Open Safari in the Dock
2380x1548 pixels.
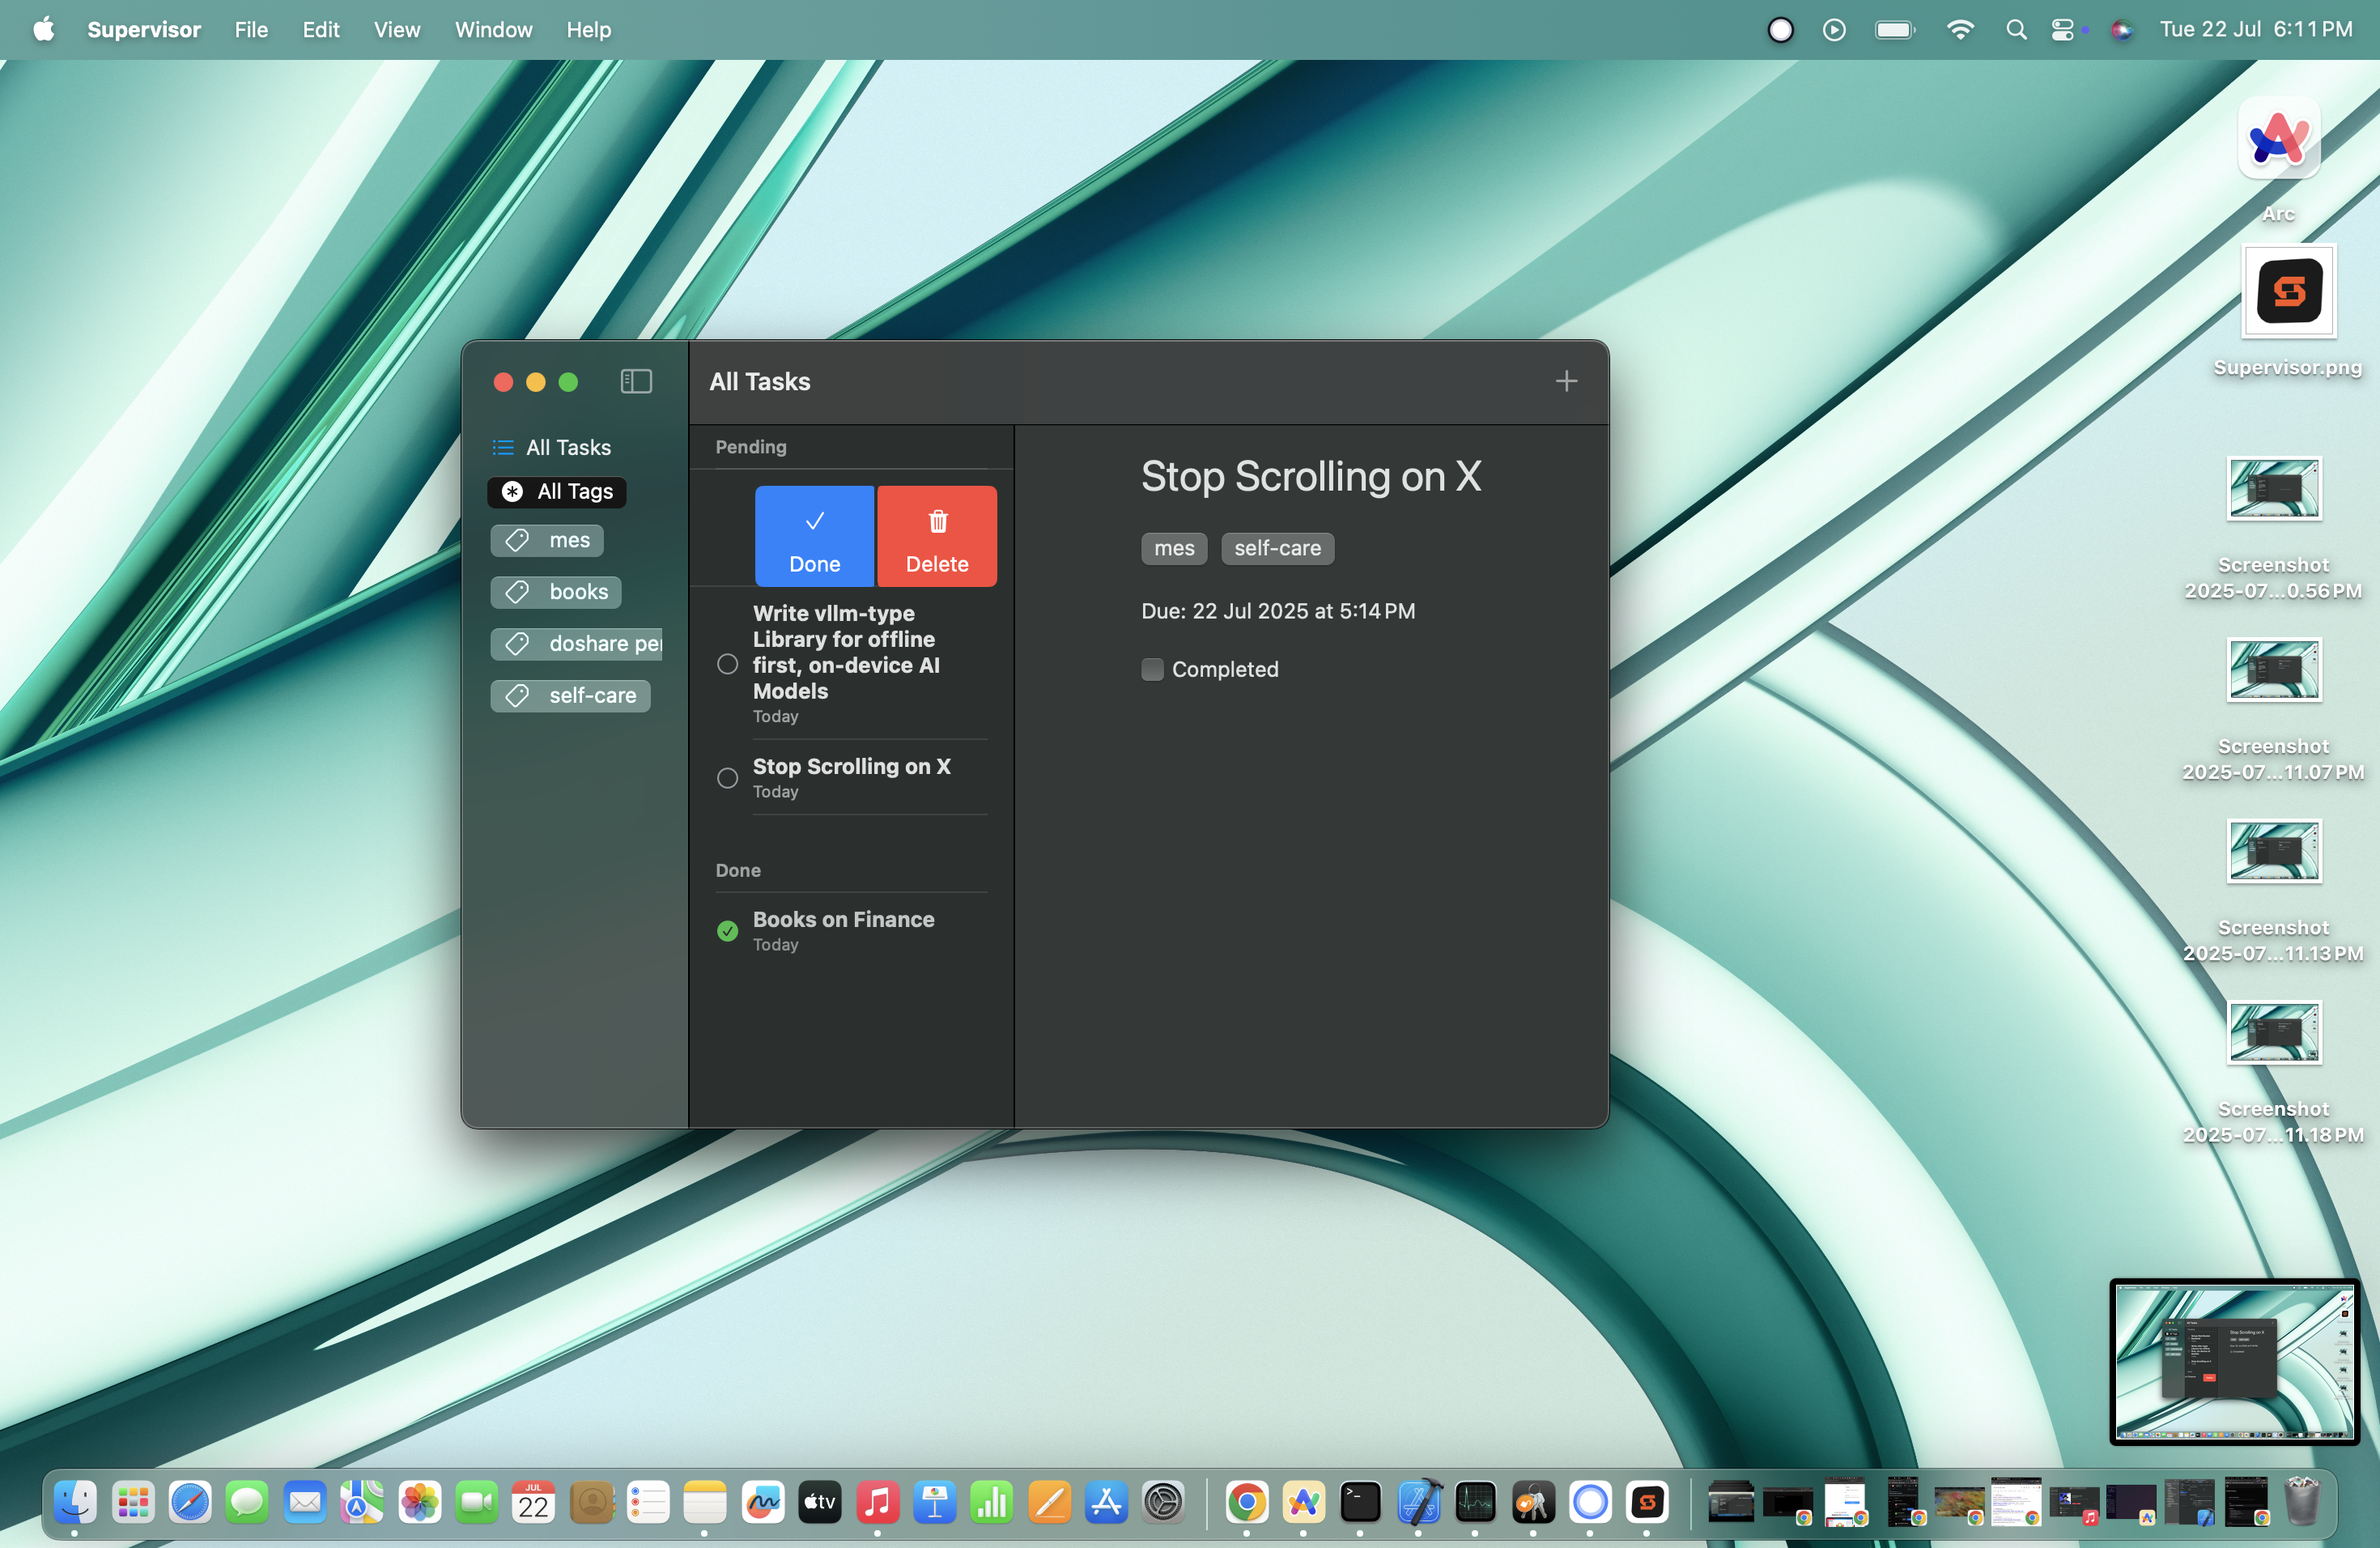(x=190, y=1501)
